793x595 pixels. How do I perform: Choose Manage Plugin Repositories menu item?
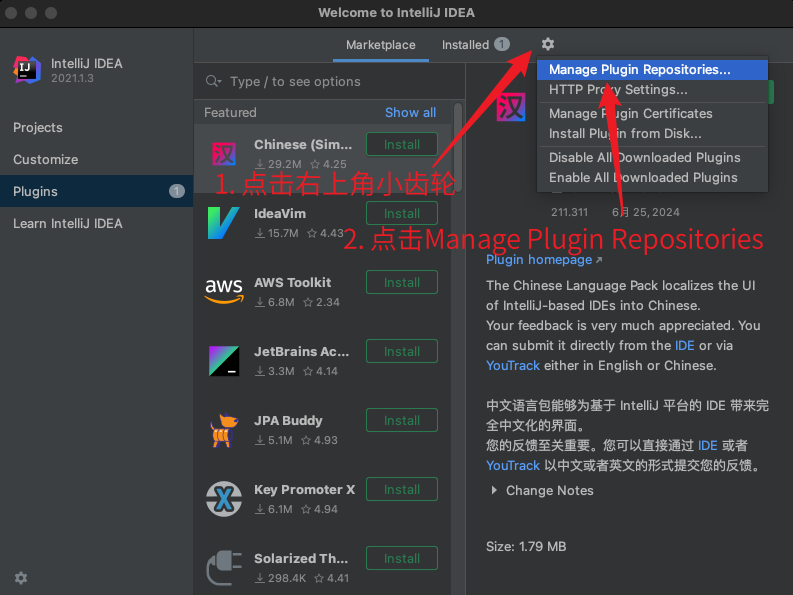[x=639, y=70]
